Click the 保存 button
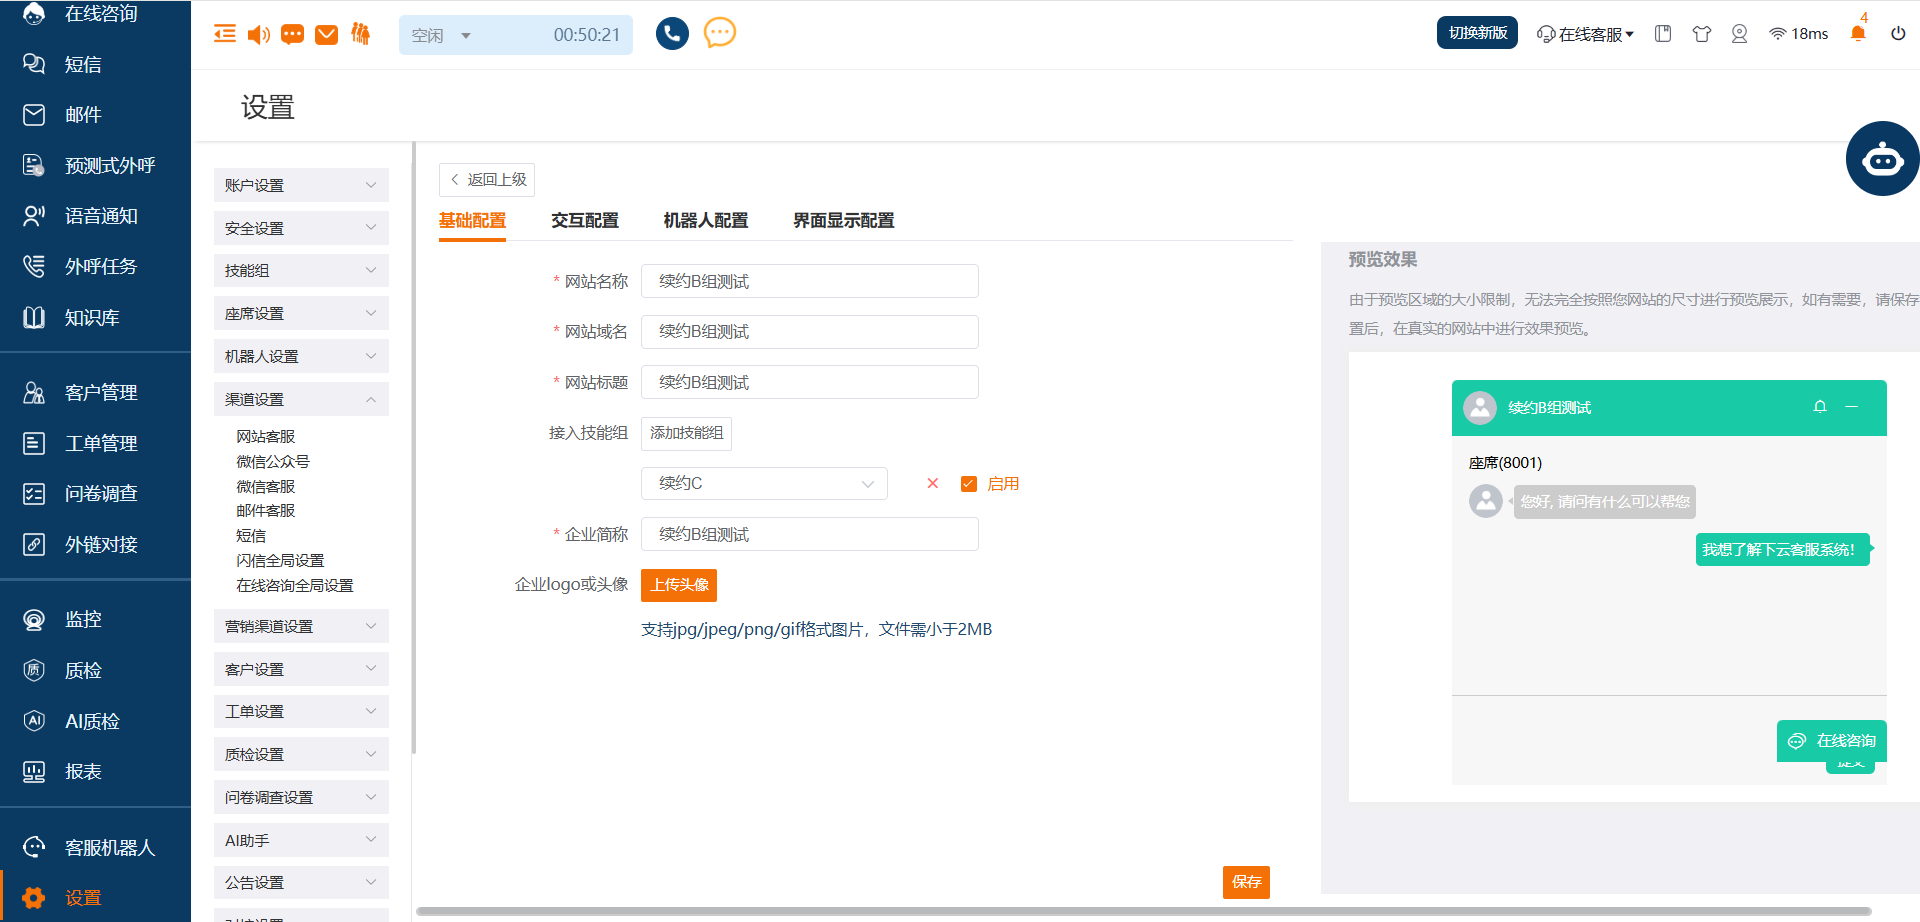1920x922 pixels. click(x=1245, y=882)
